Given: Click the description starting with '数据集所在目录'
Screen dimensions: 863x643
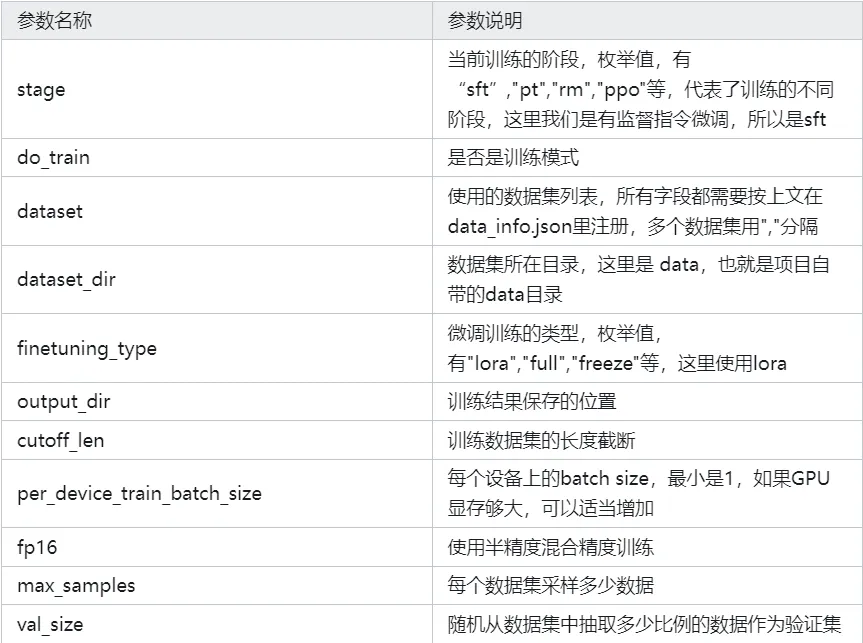Looking at the screenshot, I should [x=648, y=280].
